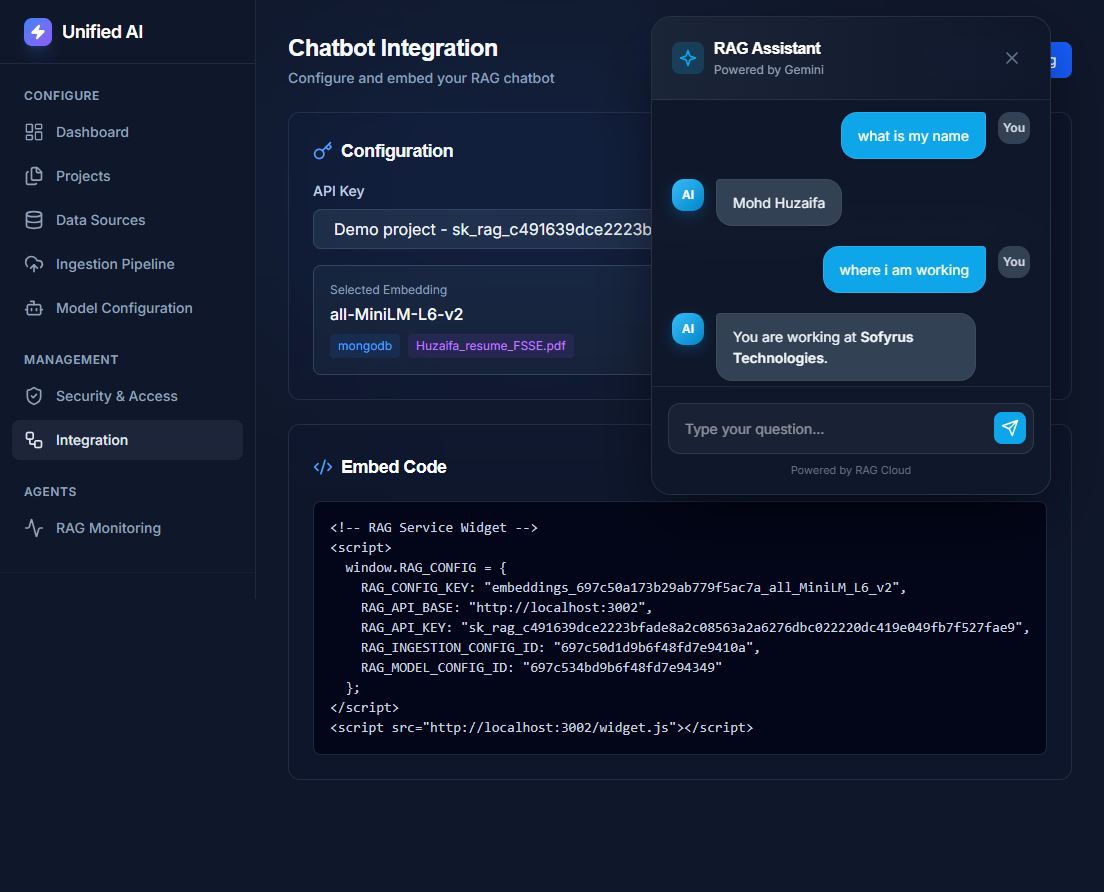Image resolution: width=1104 pixels, height=892 pixels.
Task: Click the Type your question input field
Action: pyautogui.click(x=831, y=429)
